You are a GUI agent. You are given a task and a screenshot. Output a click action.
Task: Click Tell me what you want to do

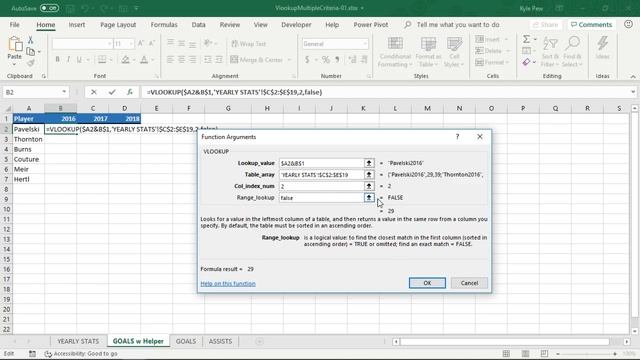point(458,24)
